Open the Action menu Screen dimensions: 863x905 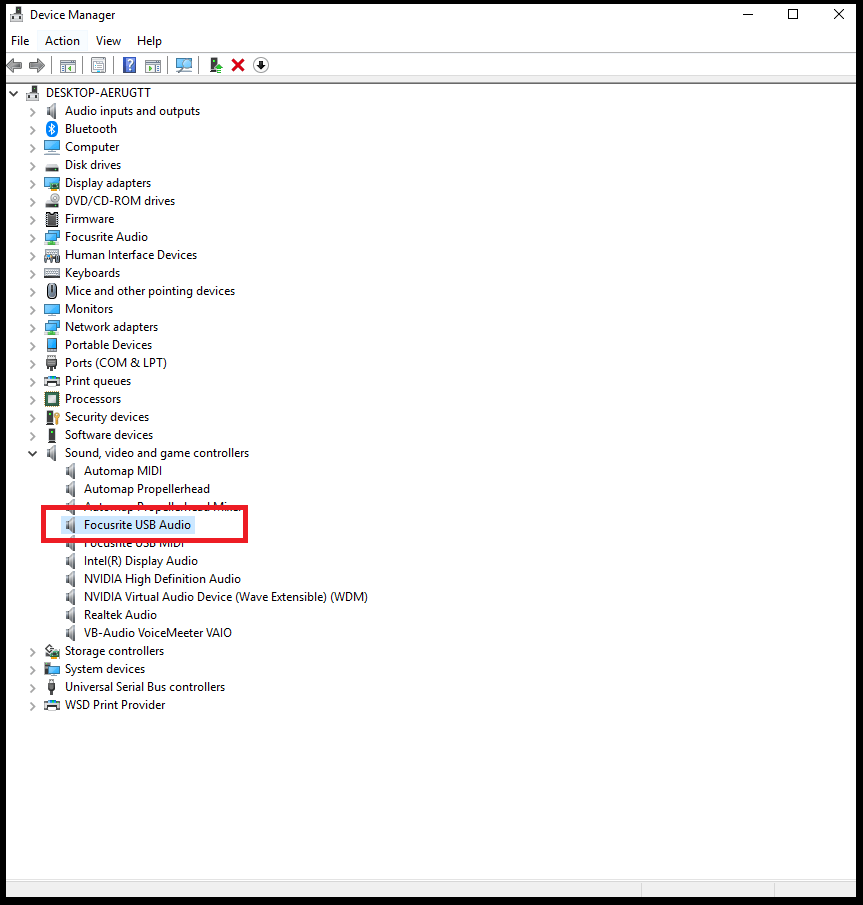[62, 41]
